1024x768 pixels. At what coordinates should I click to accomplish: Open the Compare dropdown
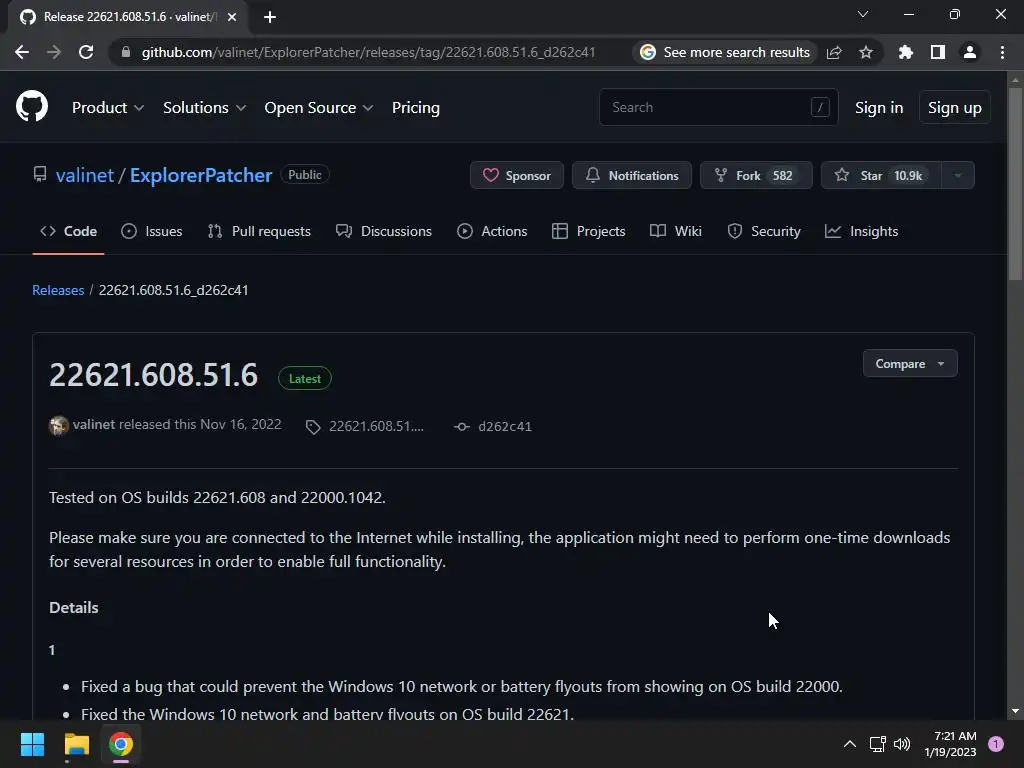click(x=910, y=364)
